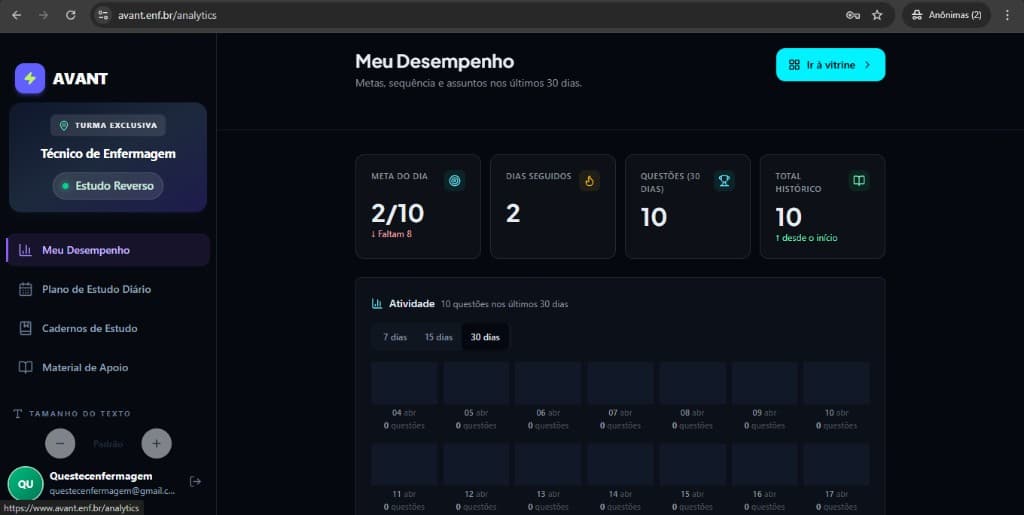The image size is (1024, 515).
Task: Click the logout icon next to Questecenfermagem
Action: tap(195, 482)
